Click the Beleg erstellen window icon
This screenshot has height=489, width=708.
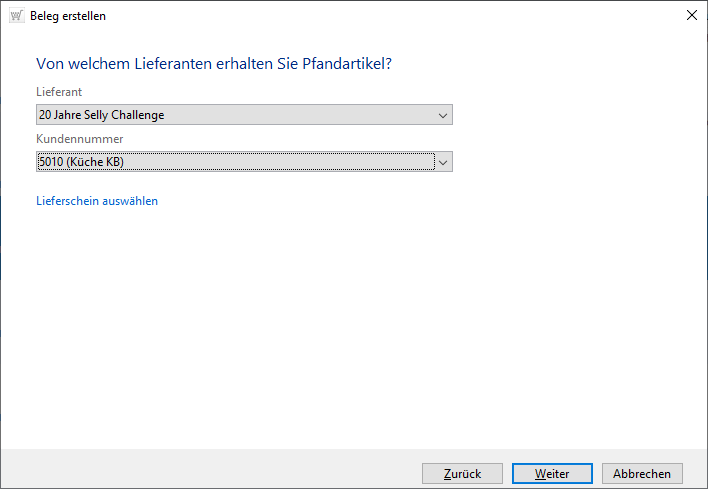tap(16, 15)
